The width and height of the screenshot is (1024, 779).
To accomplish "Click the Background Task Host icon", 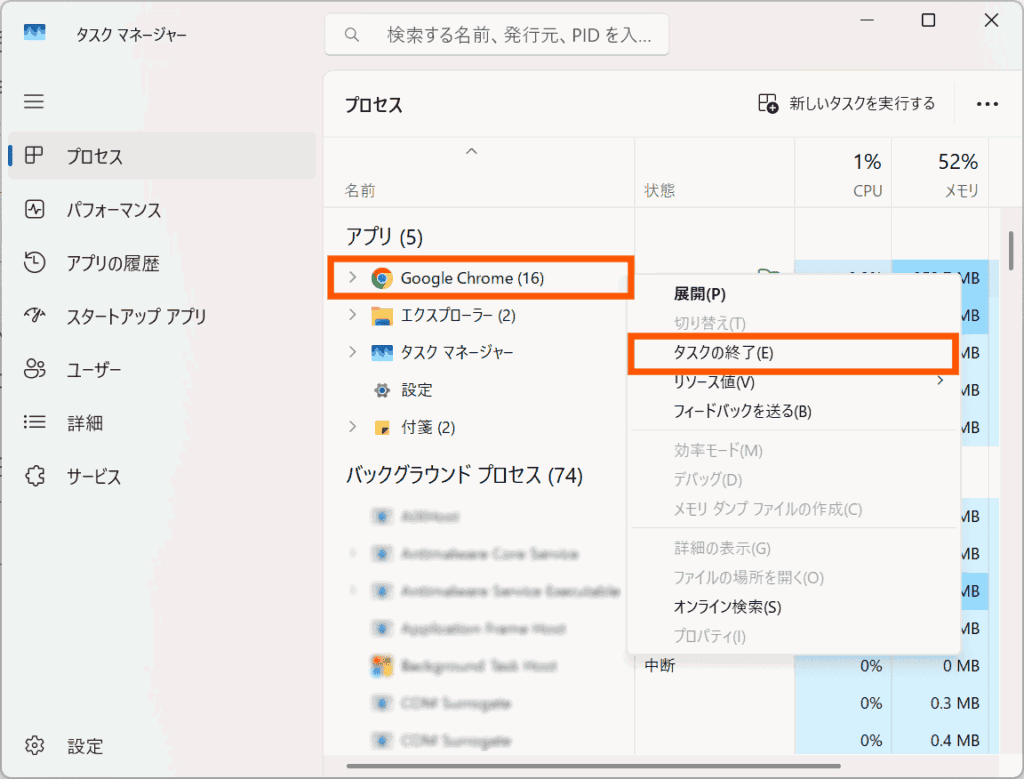I will [381, 665].
